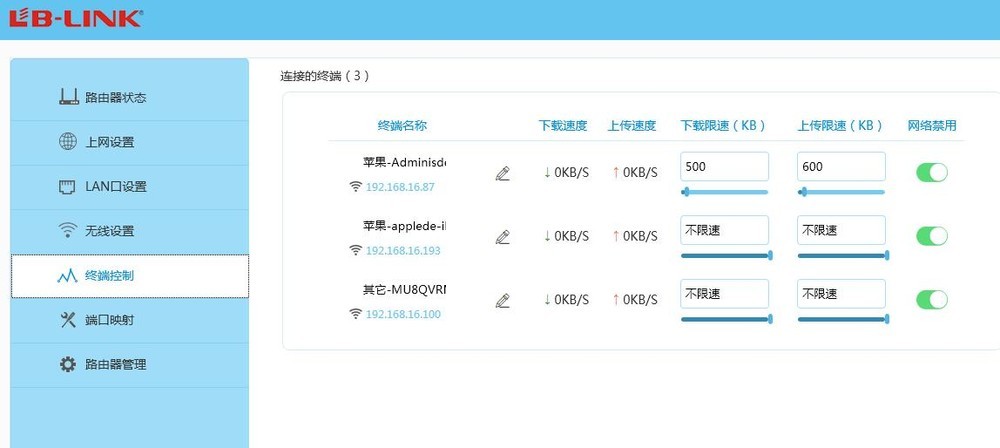Screen dimensions: 1000x448
Task: Edit name of 其它-MU8QVR device with pencil icon
Action: tap(503, 300)
